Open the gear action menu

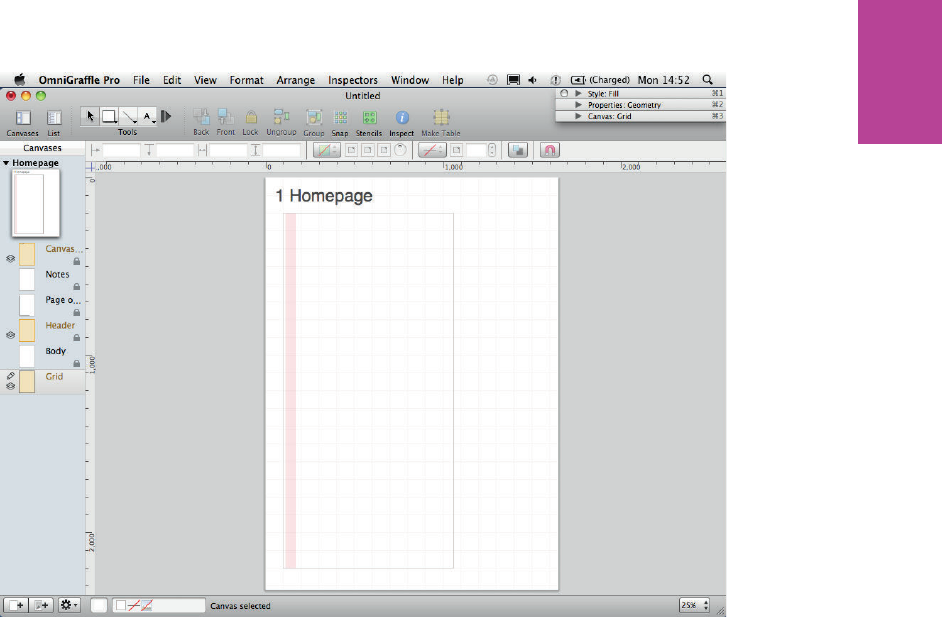(x=69, y=605)
